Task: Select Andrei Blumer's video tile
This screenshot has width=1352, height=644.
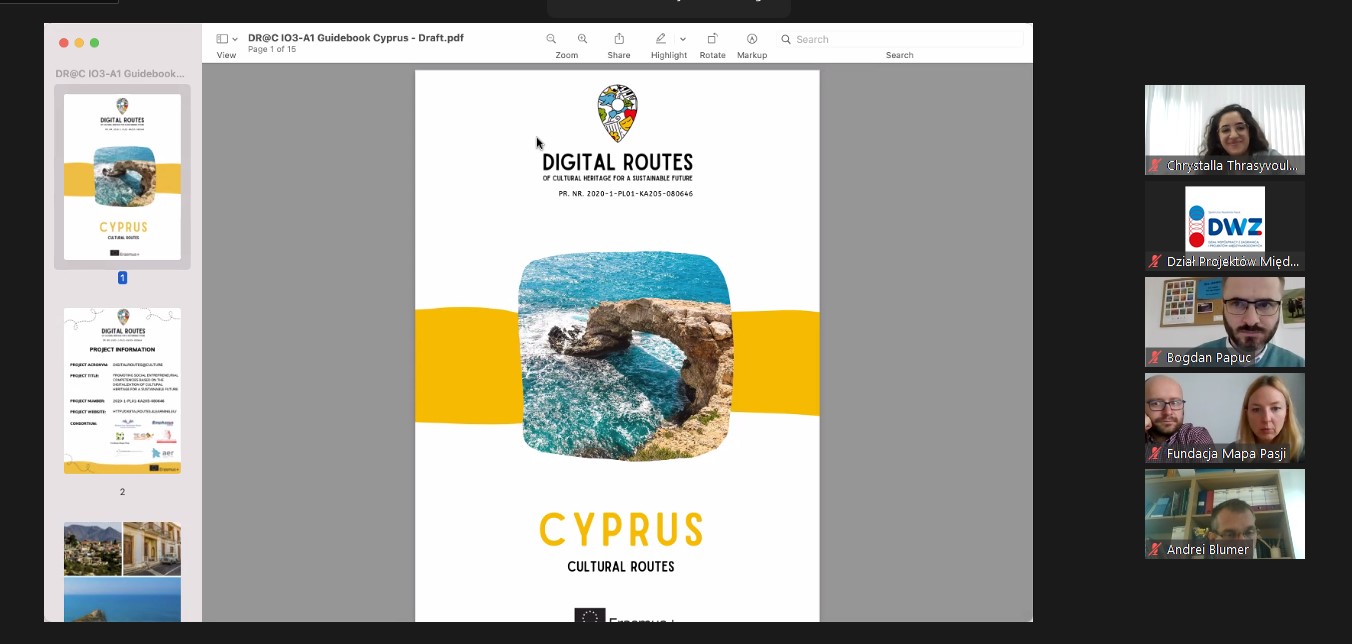Action: coord(1225,514)
